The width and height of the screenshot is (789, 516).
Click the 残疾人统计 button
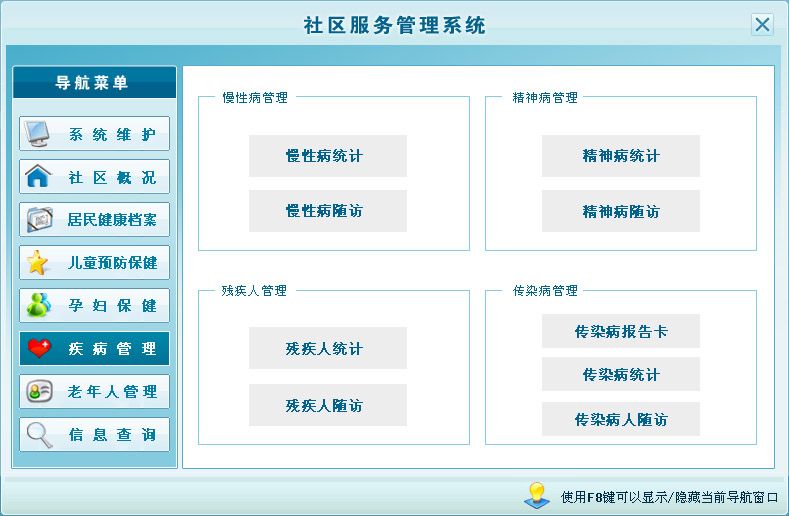tap(328, 348)
